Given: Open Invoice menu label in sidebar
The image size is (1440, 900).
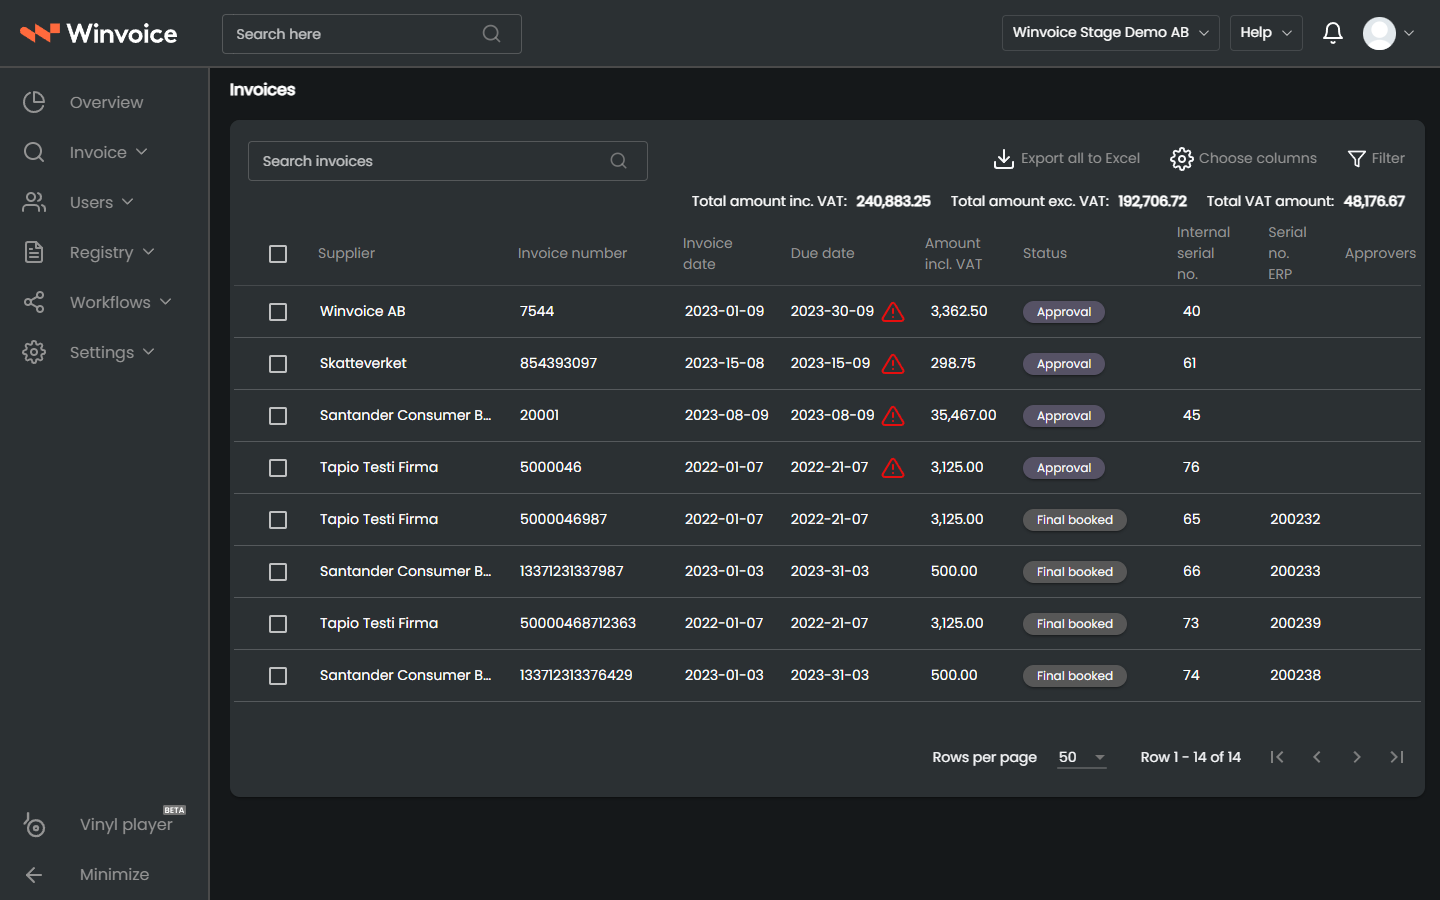Looking at the screenshot, I should click(x=98, y=152).
